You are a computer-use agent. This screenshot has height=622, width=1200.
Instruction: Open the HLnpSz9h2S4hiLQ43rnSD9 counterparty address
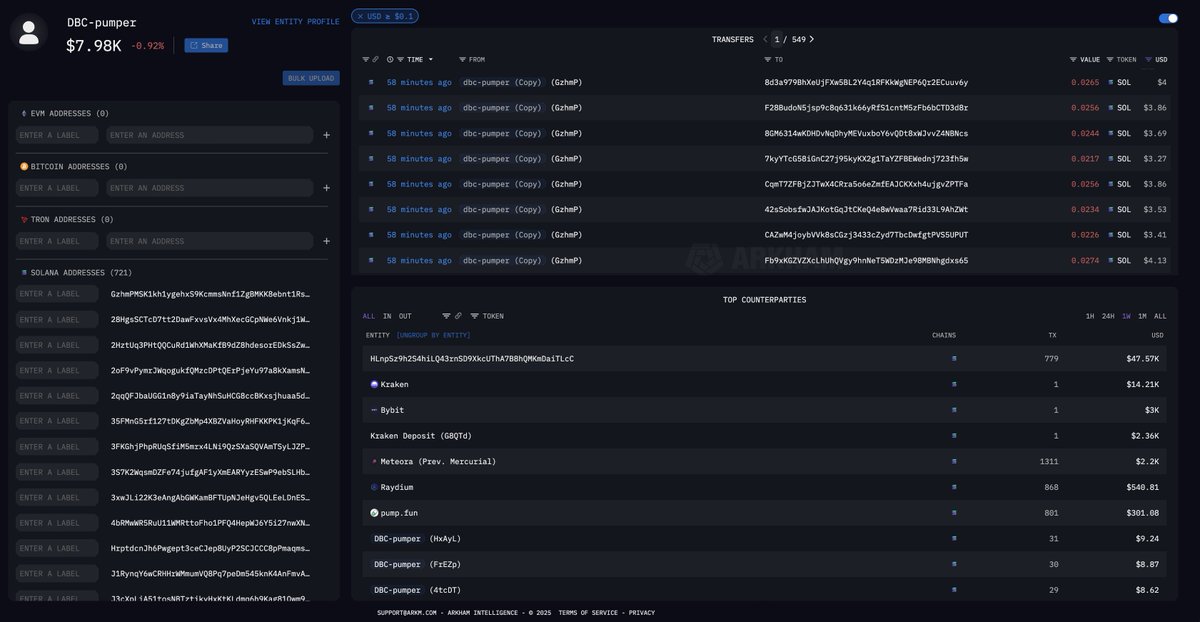[x=472, y=358]
